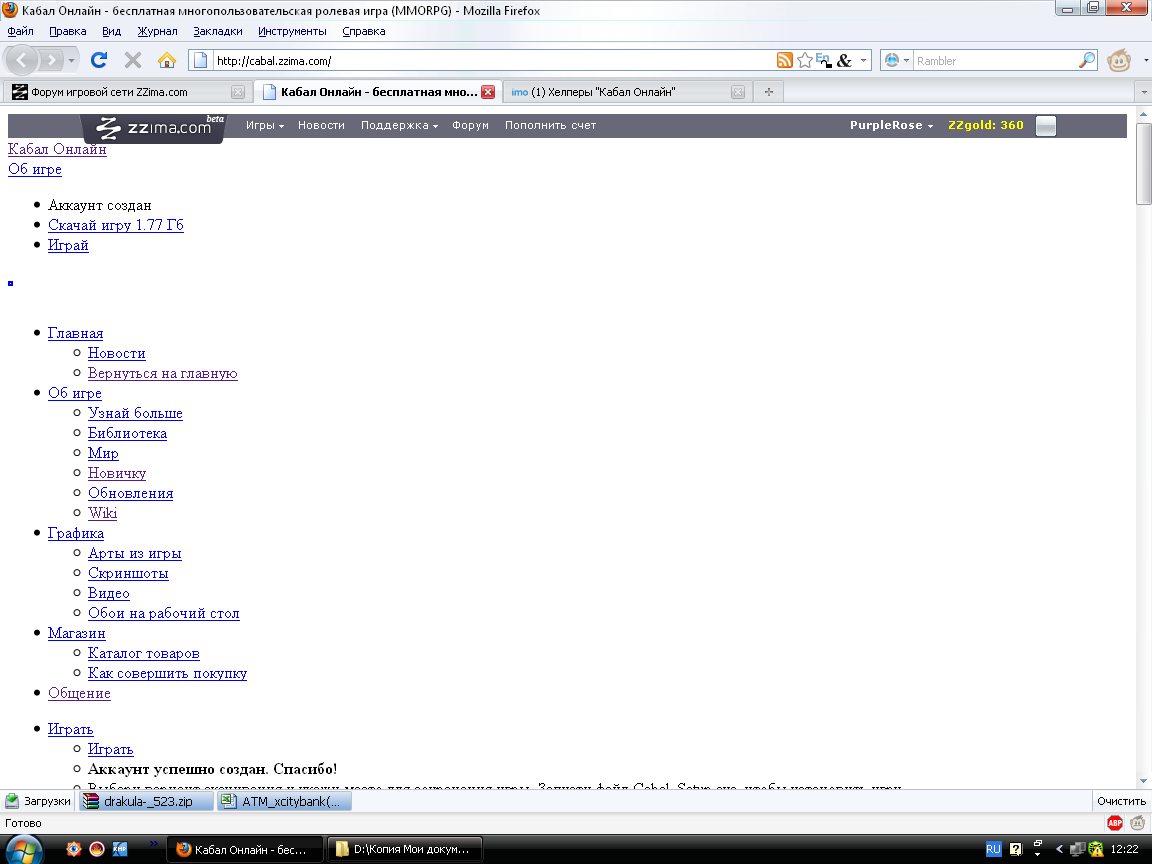The width and height of the screenshot is (1152, 864).
Task: Click the Скачай игру 1.77 Гб link
Action: [x=115, y=225]
